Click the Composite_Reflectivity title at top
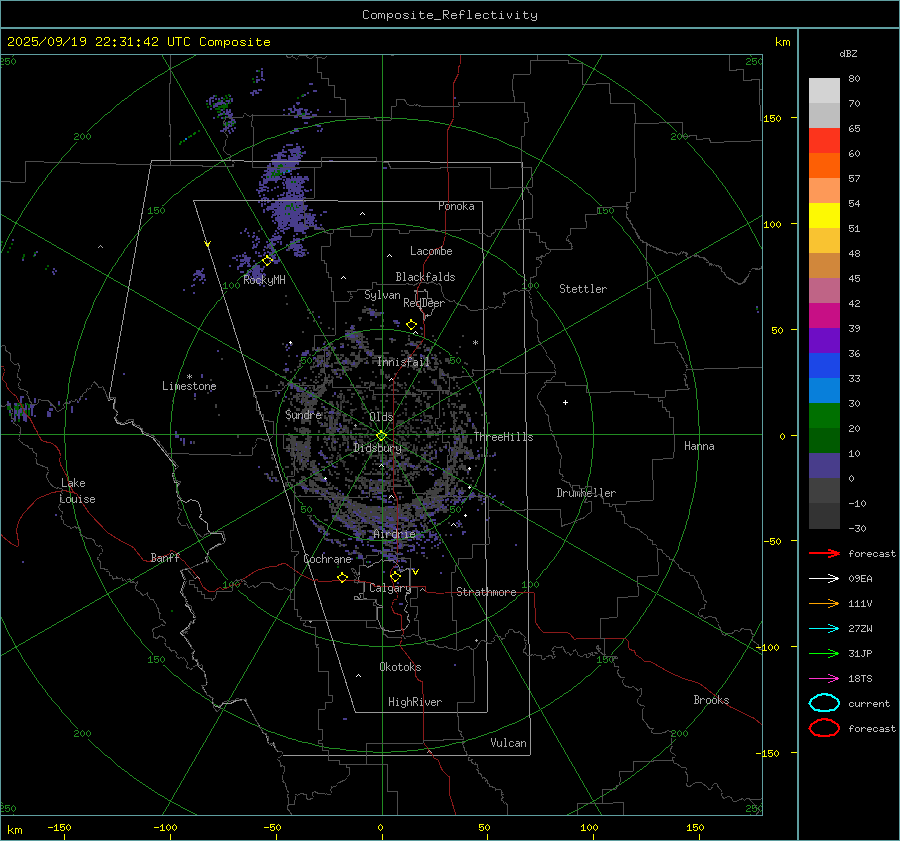The height and width of the screenshot is (841, 900). tap(449, 15)
